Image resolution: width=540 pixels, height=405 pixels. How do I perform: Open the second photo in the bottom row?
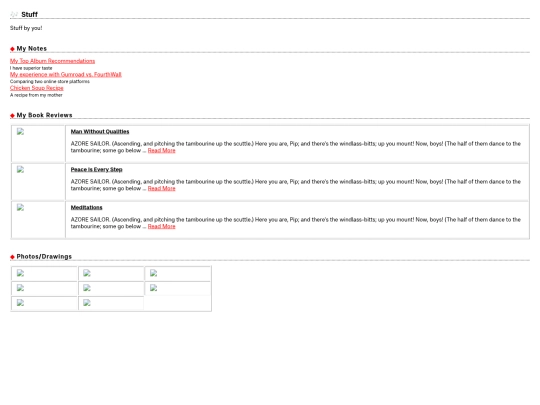click(x=87, y=303)
